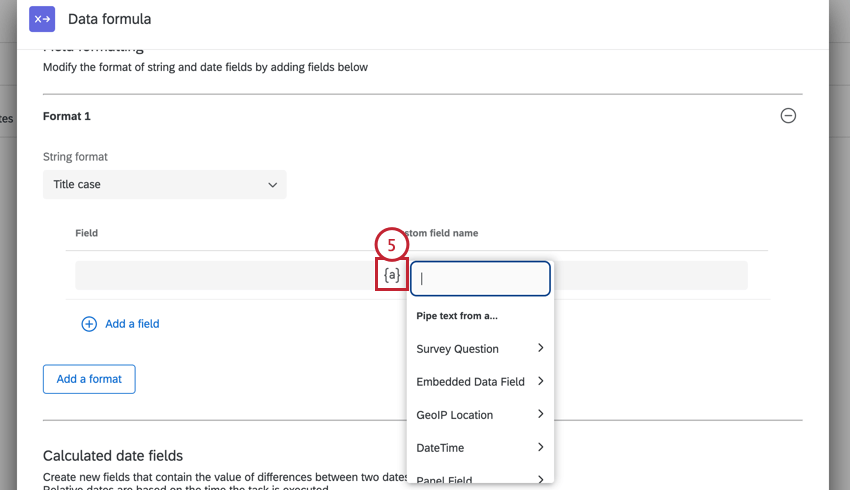Select Panel Field menu option
The height and width of the screenshot is (490, 850).
(x=444, y=480)
